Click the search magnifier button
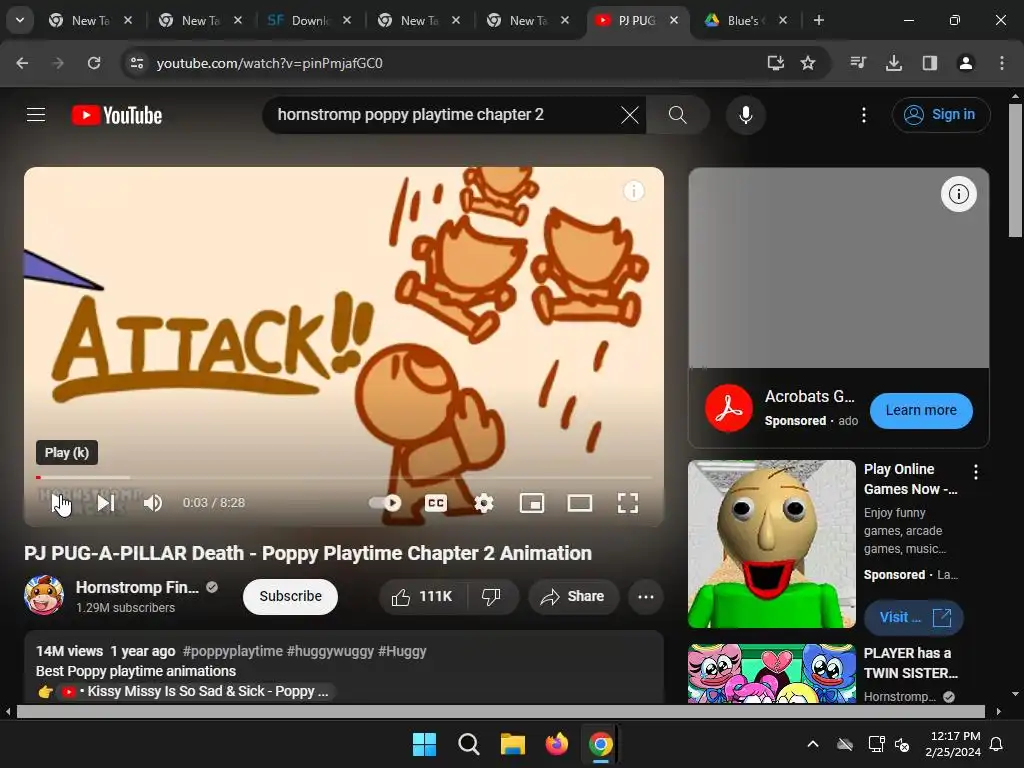Screen dimensions: 1024x768 (x=677, y=115)
